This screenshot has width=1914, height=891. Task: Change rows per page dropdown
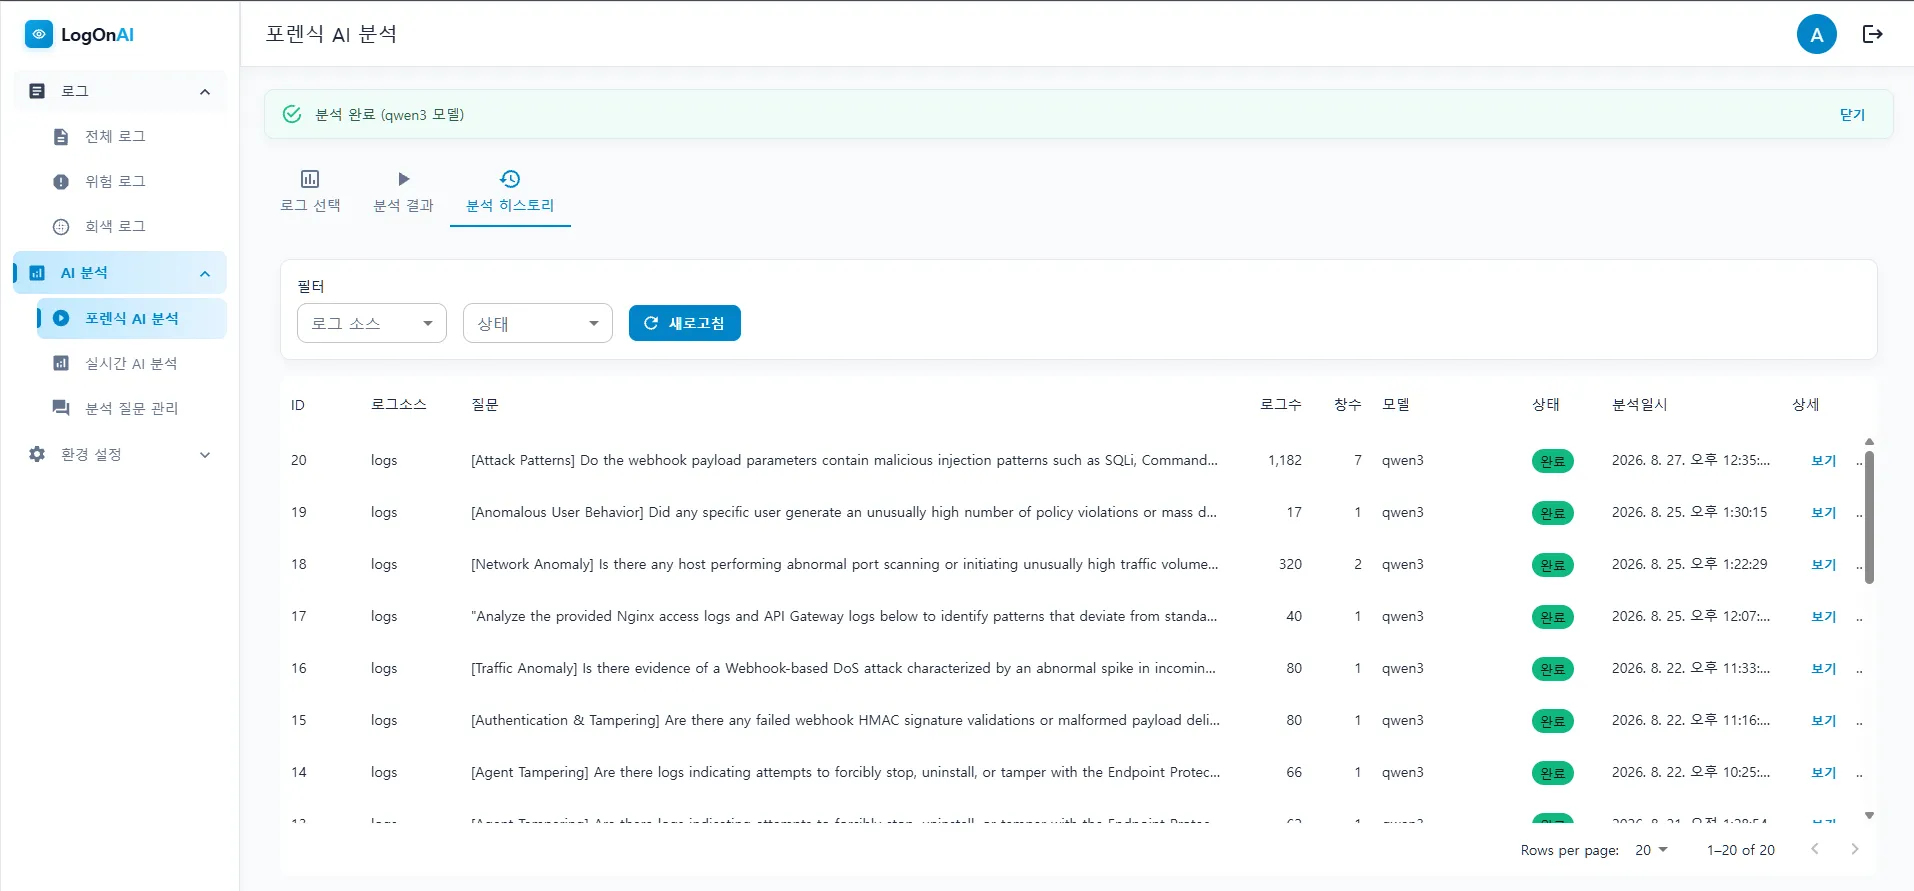pos(1652,849)
